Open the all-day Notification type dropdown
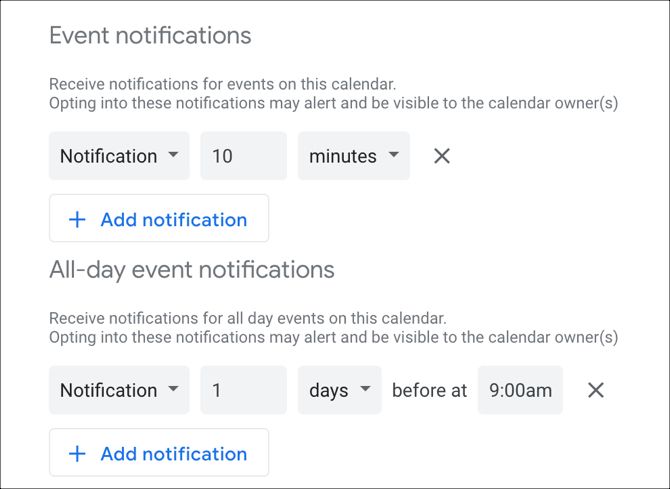 (119, 390)
